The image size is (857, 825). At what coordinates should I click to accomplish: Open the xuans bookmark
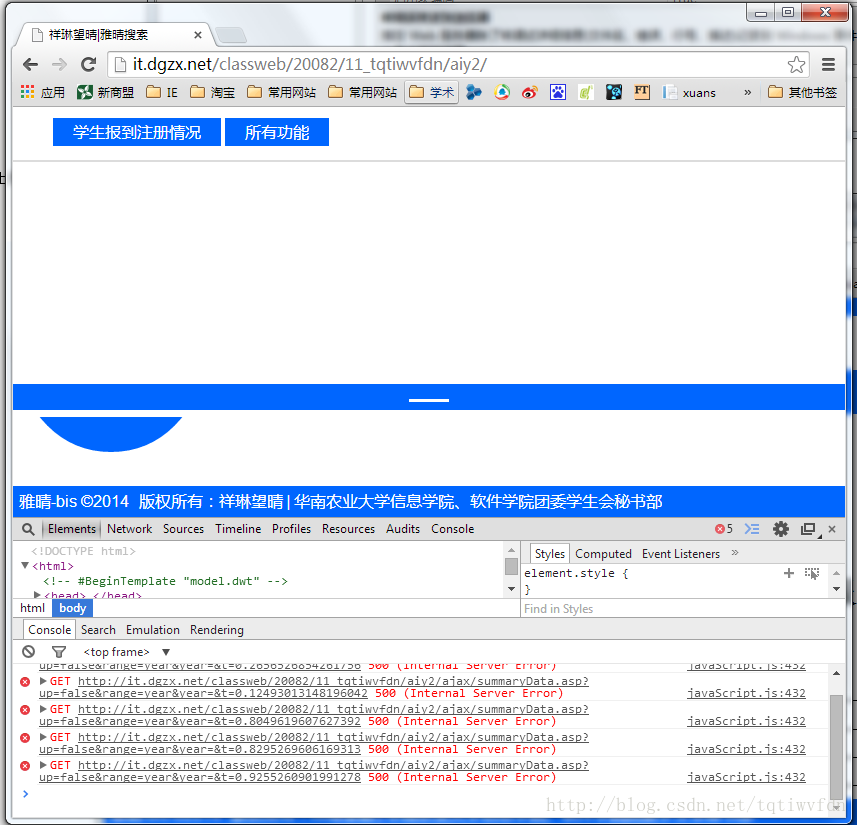click(x=689, y=92)
